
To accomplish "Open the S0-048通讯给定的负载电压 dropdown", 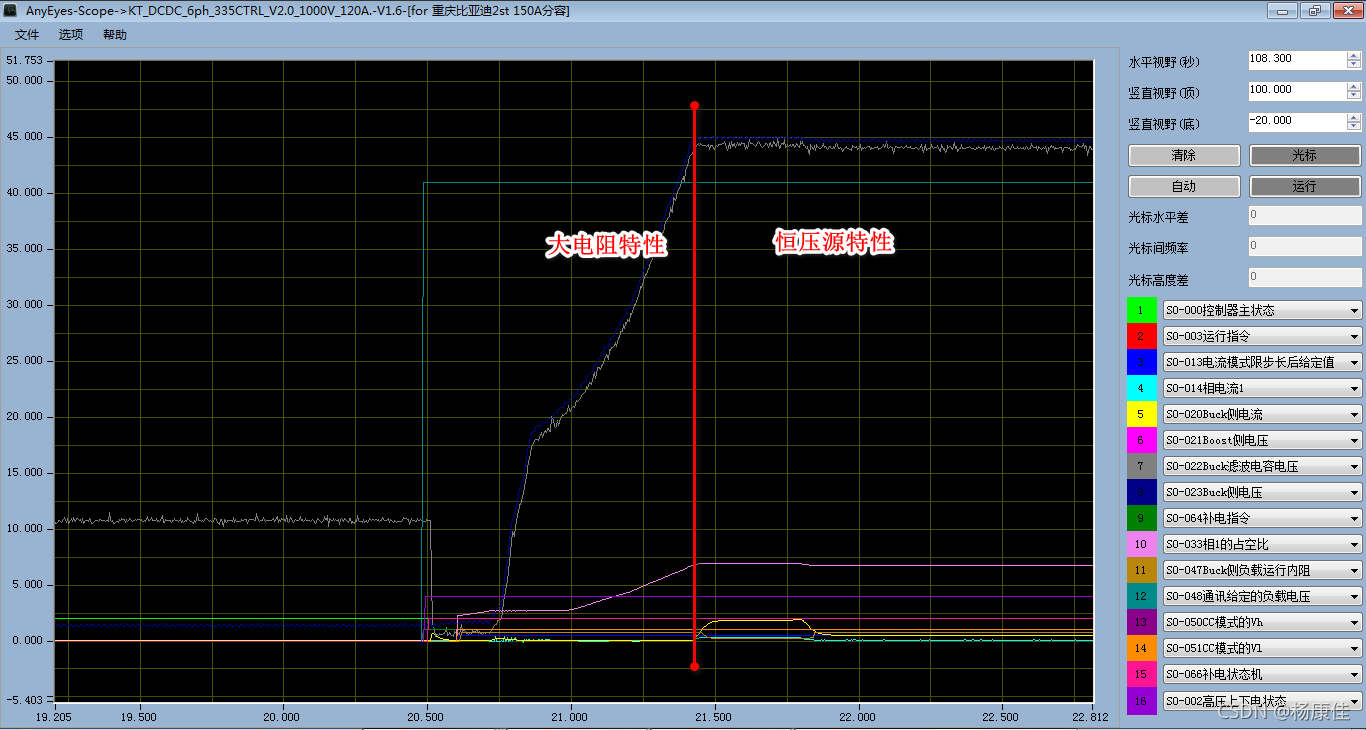I will 1262,596.
